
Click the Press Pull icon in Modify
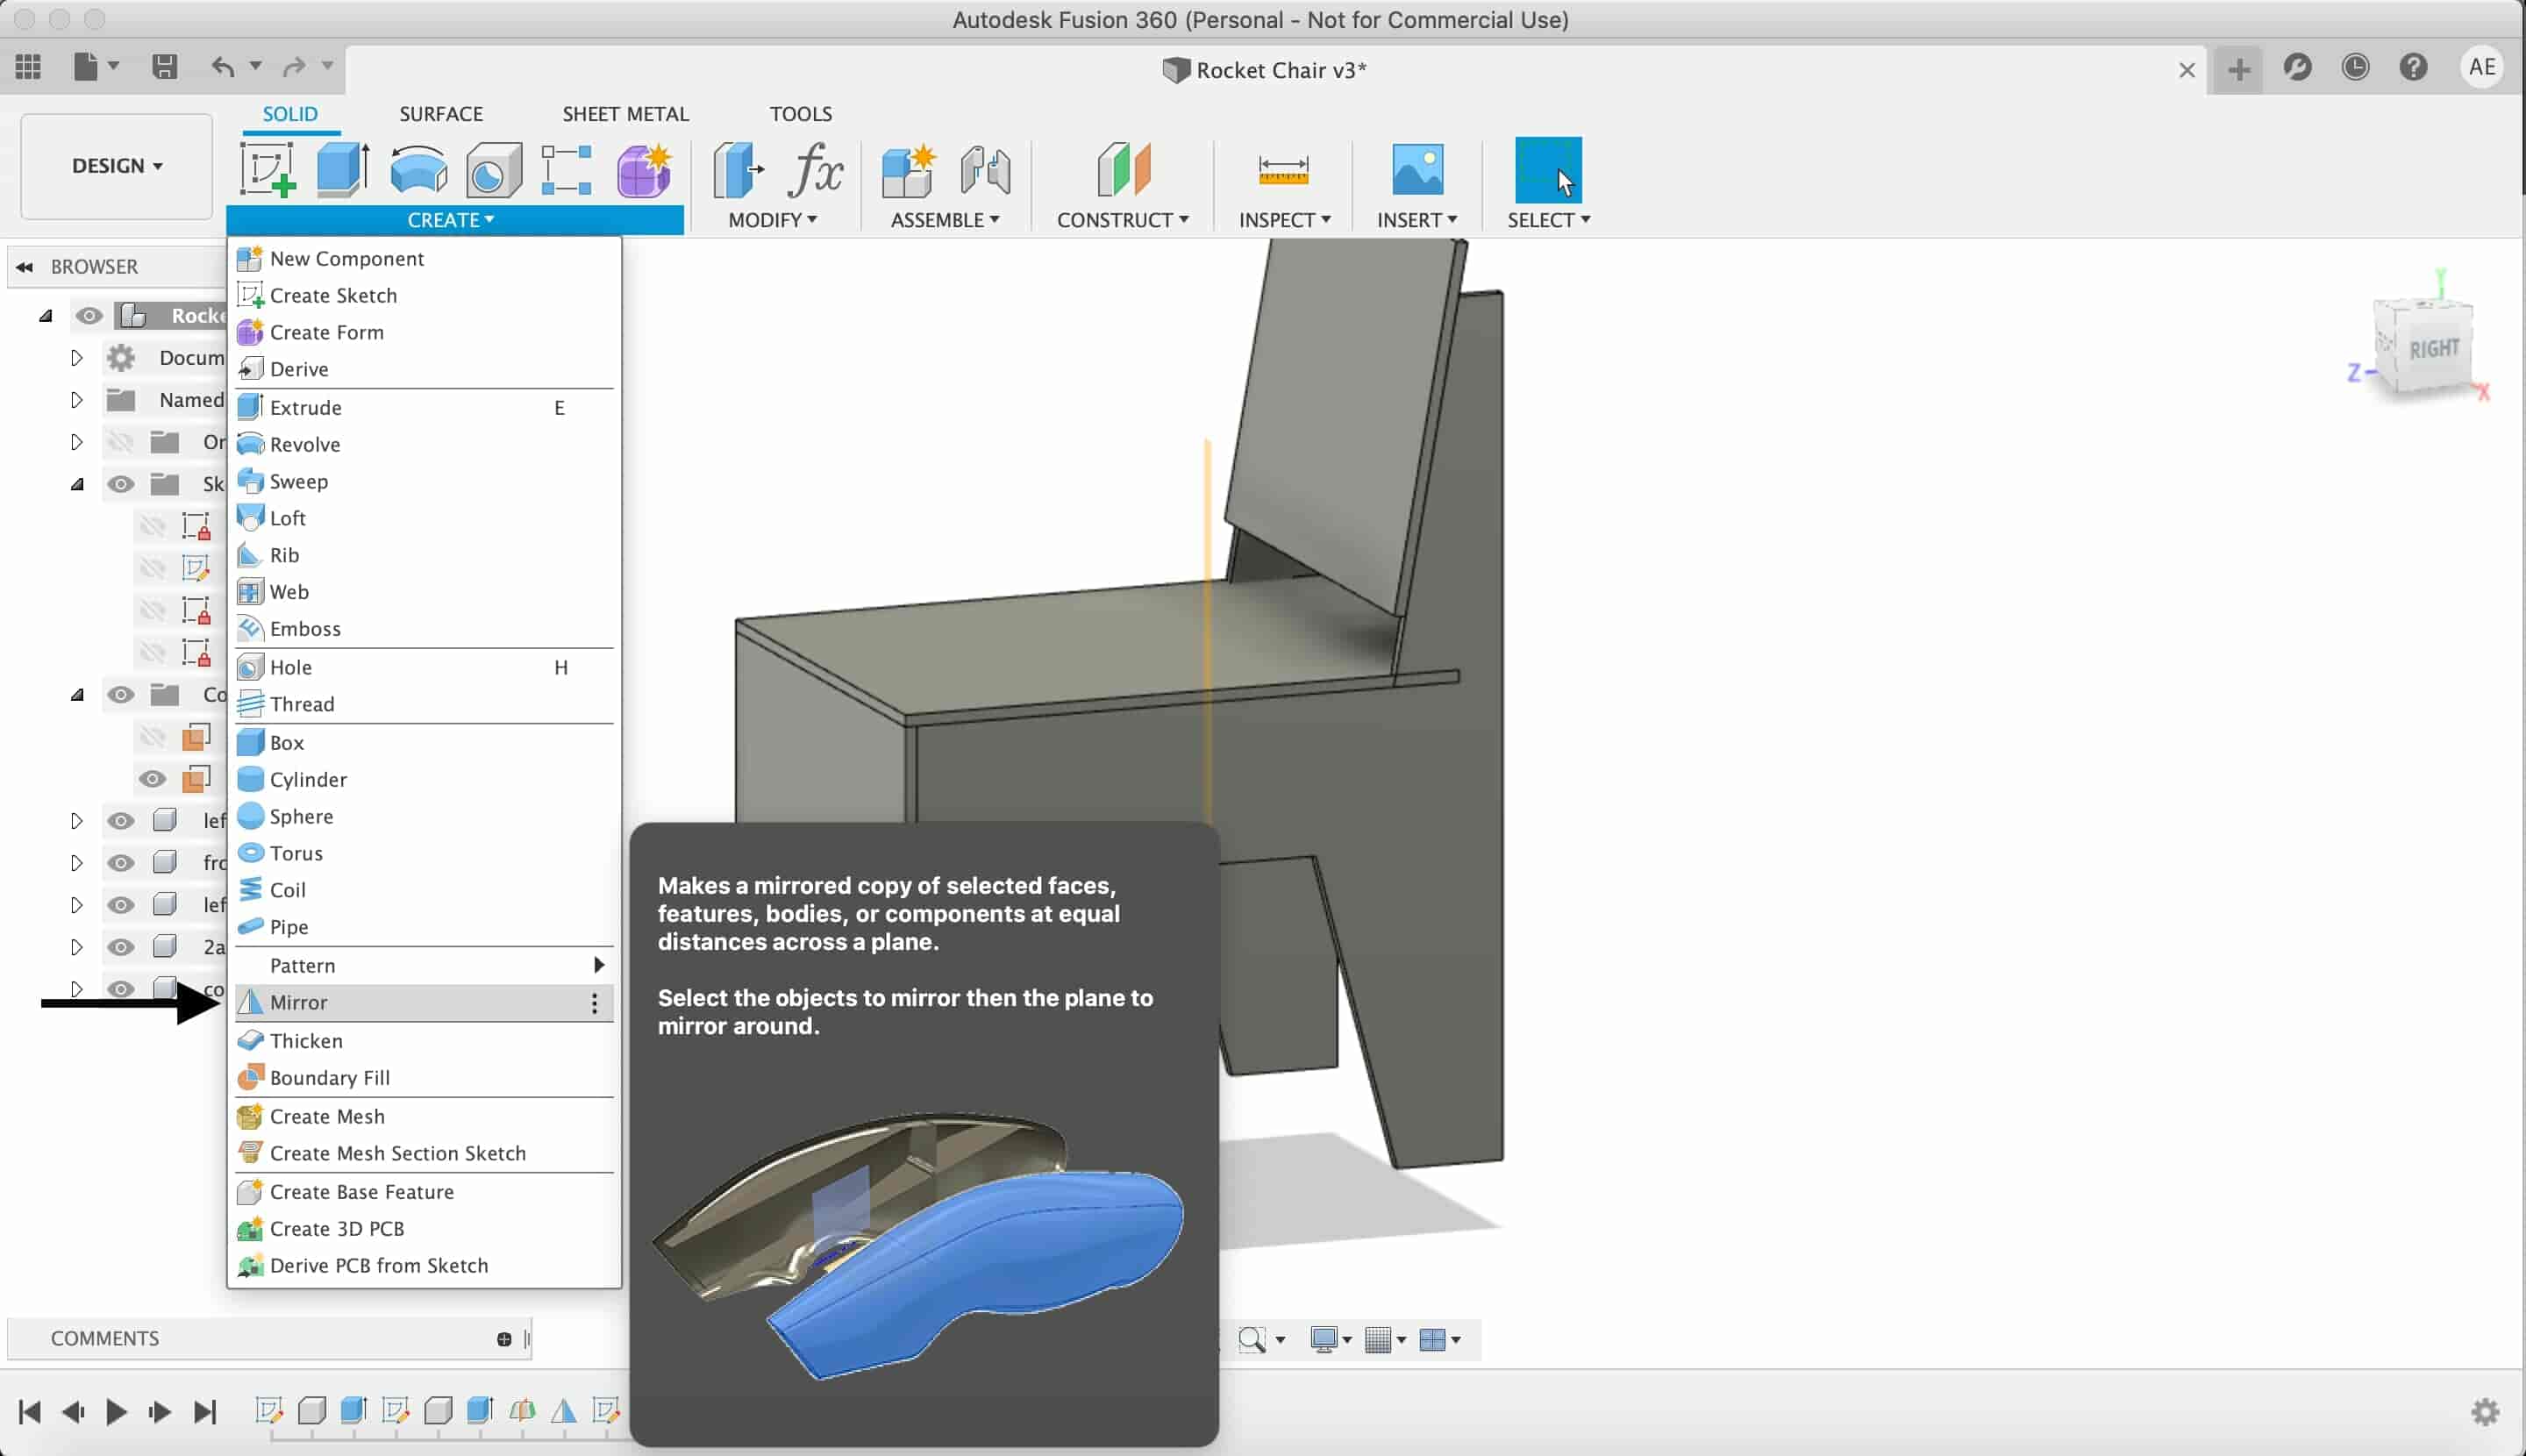tap(738, 169)
